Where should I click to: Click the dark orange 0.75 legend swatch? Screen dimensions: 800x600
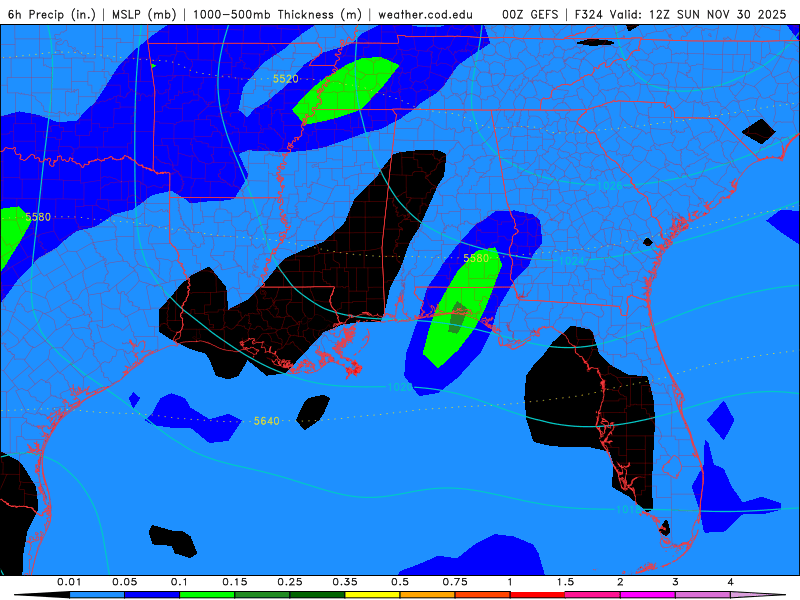point(483,595)
